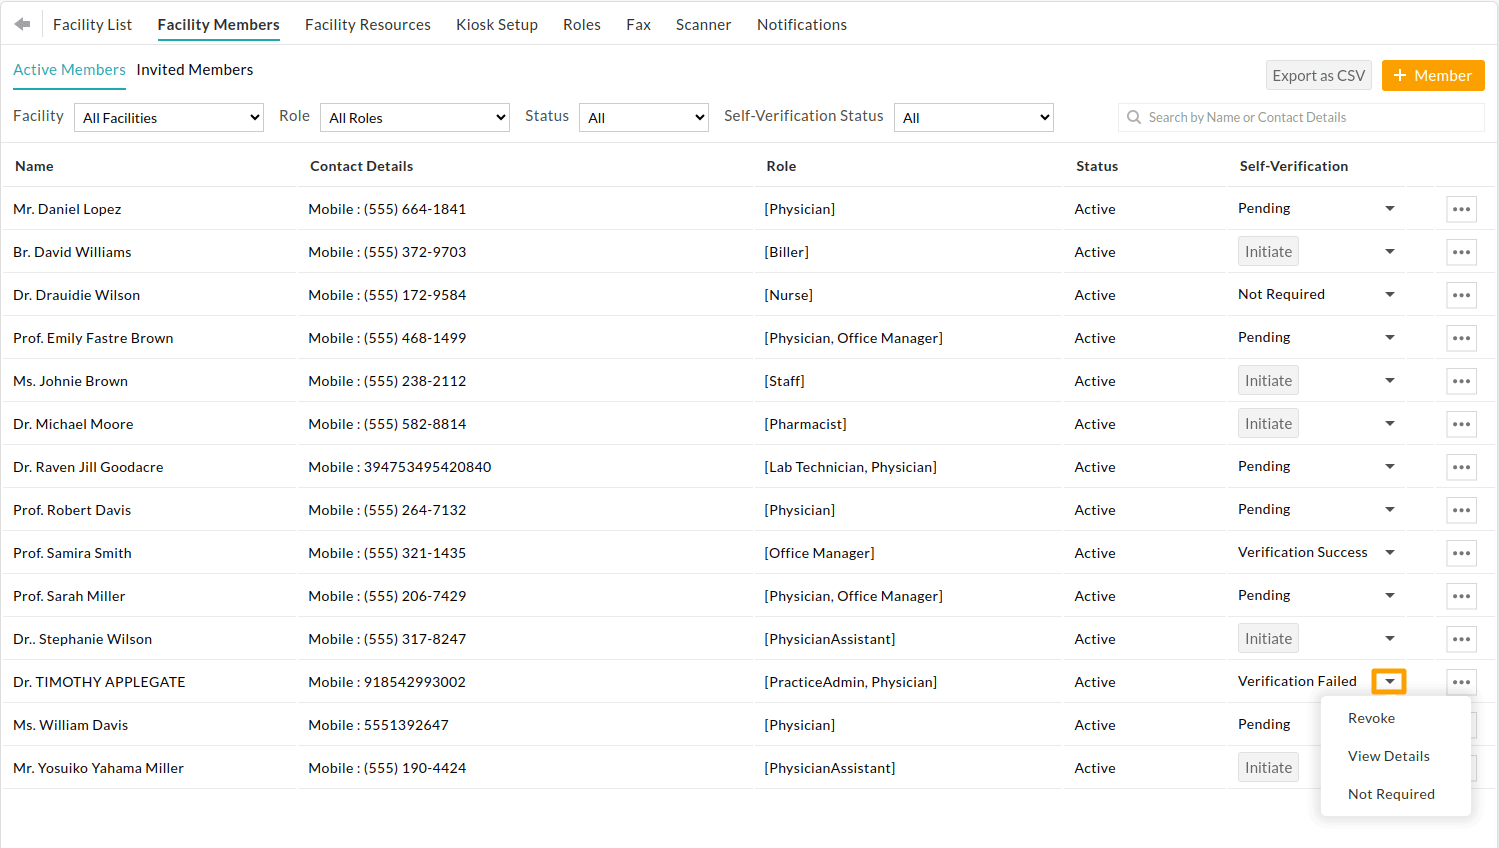Collapse Timothy Applegate's self-verification dropdown arrow
Screen dimensions: 1499x848
(1389, 682)
